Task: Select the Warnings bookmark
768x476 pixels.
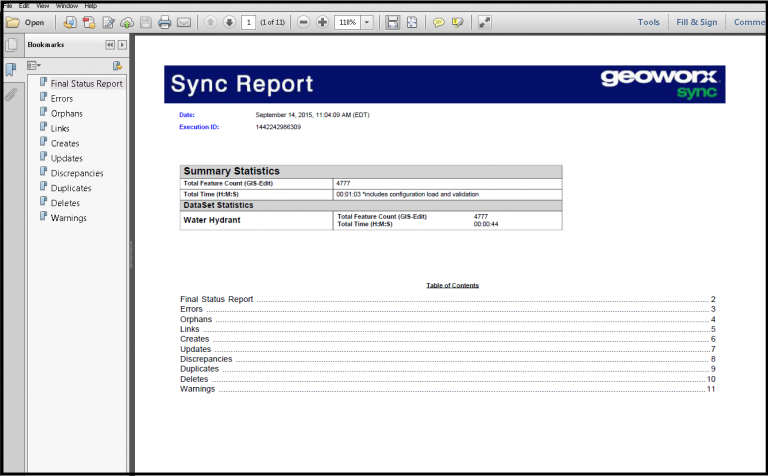Action: point(69,218)
